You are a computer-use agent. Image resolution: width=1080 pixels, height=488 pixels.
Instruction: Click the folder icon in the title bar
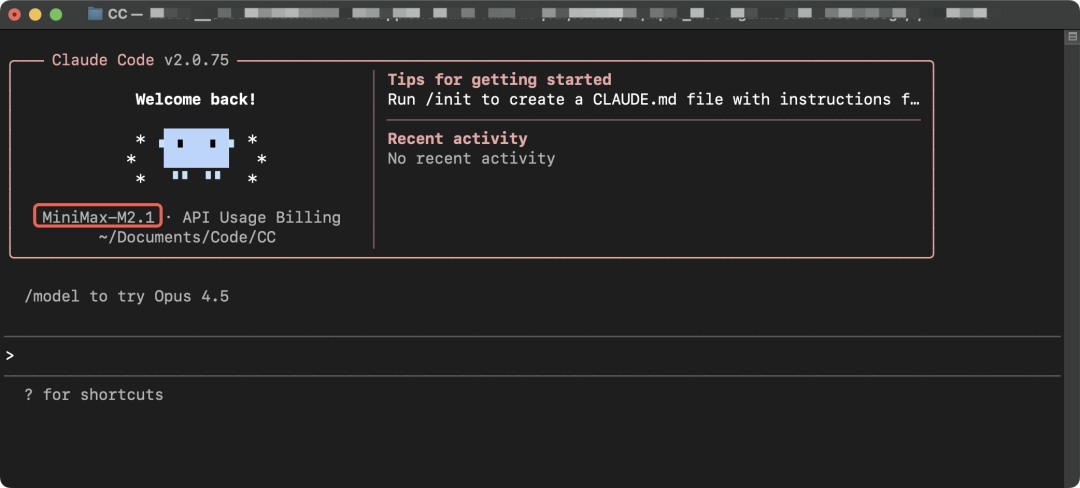[95, 14]
